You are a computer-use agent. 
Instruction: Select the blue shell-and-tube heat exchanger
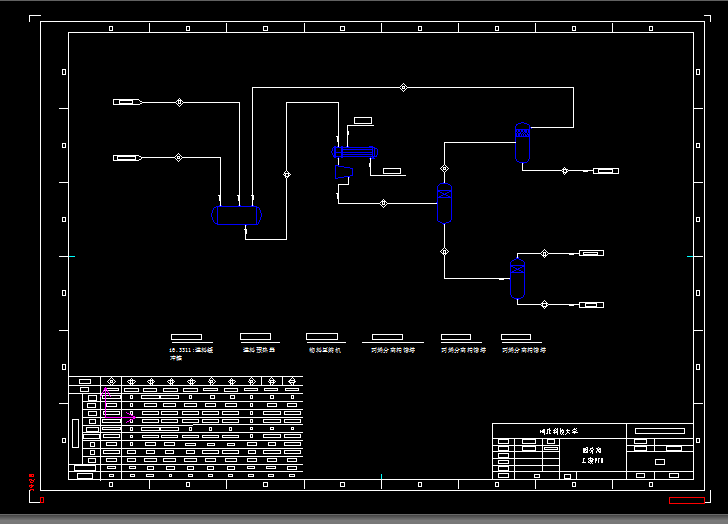pyautogui.click(x=355, y=152)
